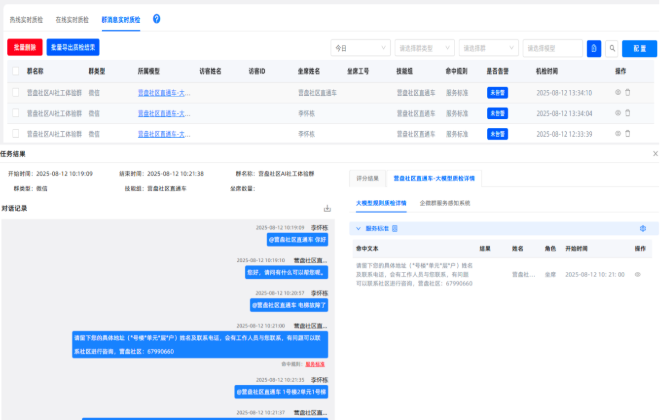Screen dimensions: 660x420
Task: Click the view eye icon in the second row
Action: pyautogui.click(x=617, y=112)
